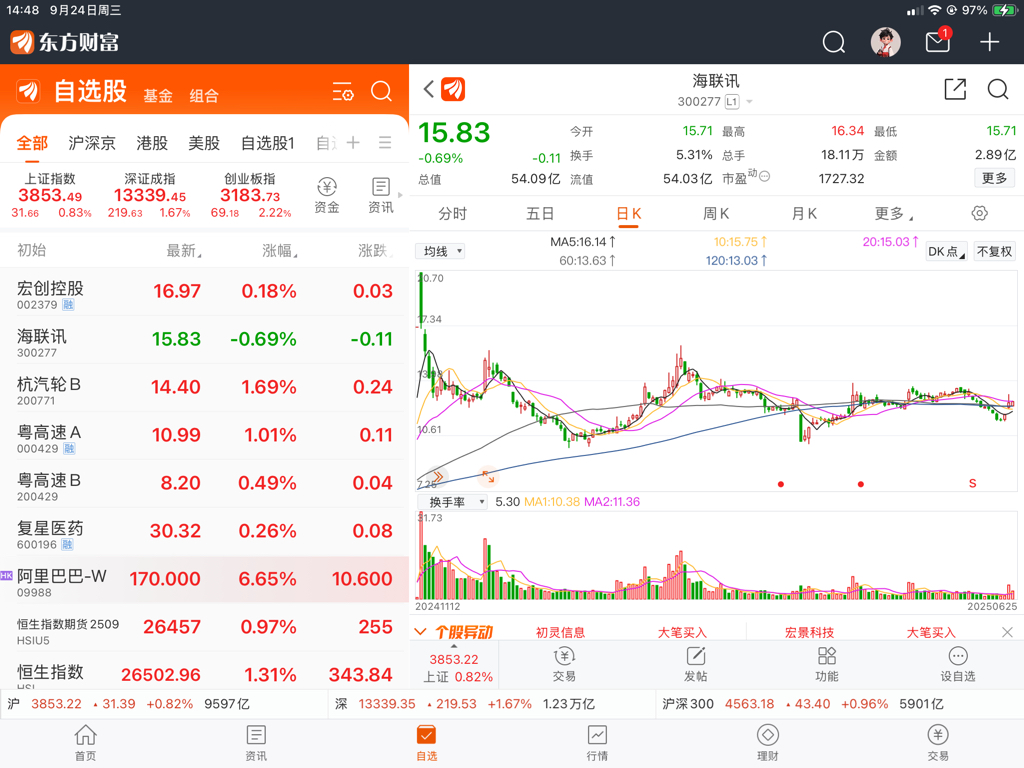Toggle DK点 indicator
1024x768 pixels.
[946, 251]
